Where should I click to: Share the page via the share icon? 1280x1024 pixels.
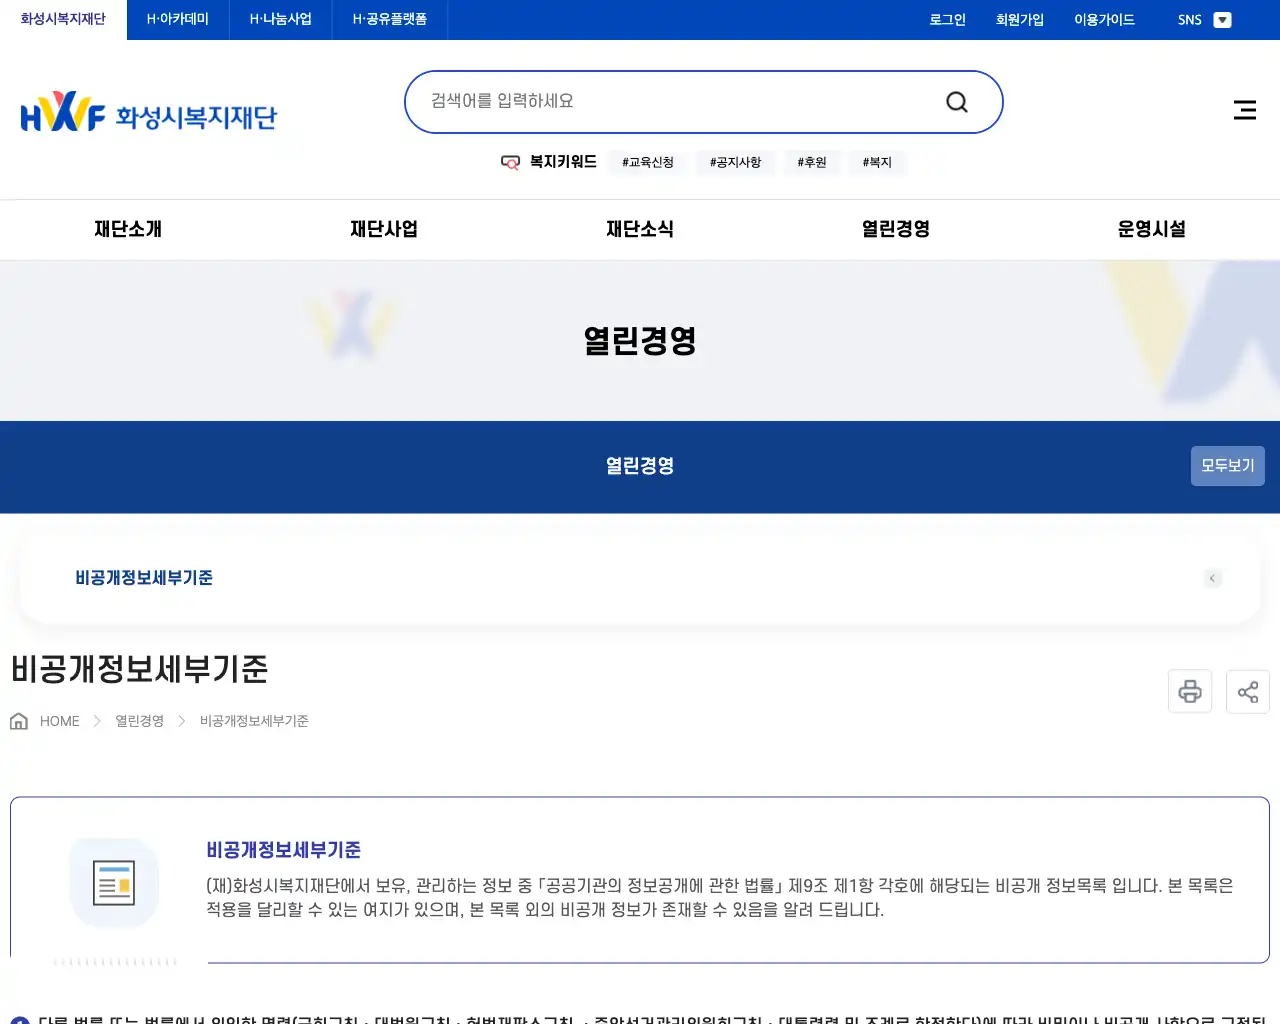point(1247,691)
